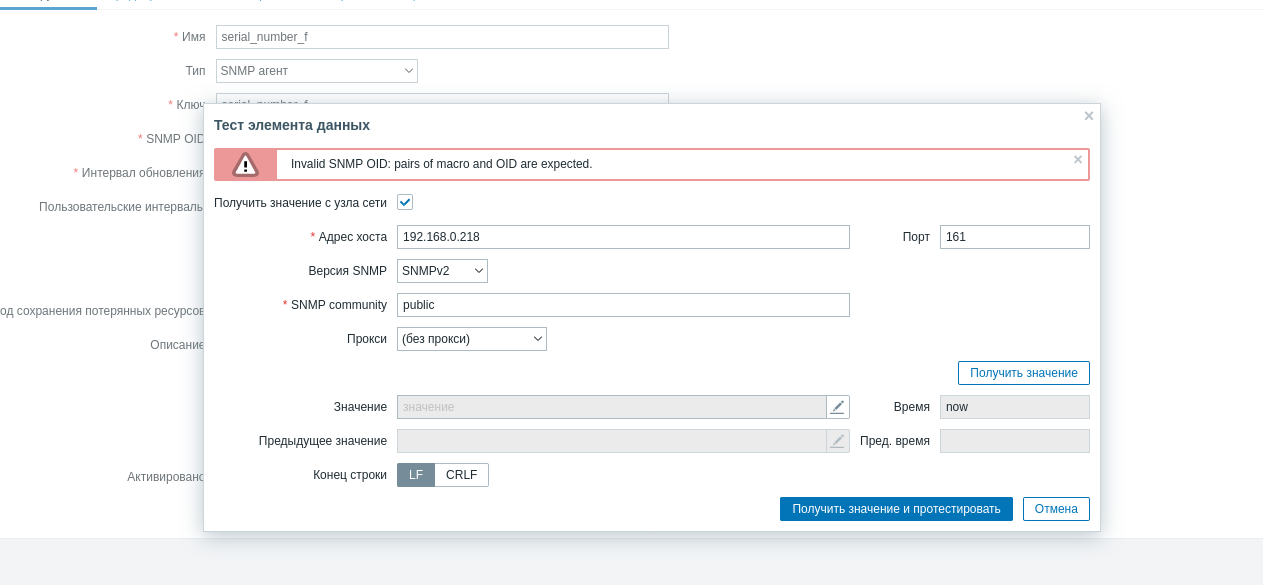The image size is (1263, 585).
Task: Focus the Адрес хоста input field
Action: point(622,237)
